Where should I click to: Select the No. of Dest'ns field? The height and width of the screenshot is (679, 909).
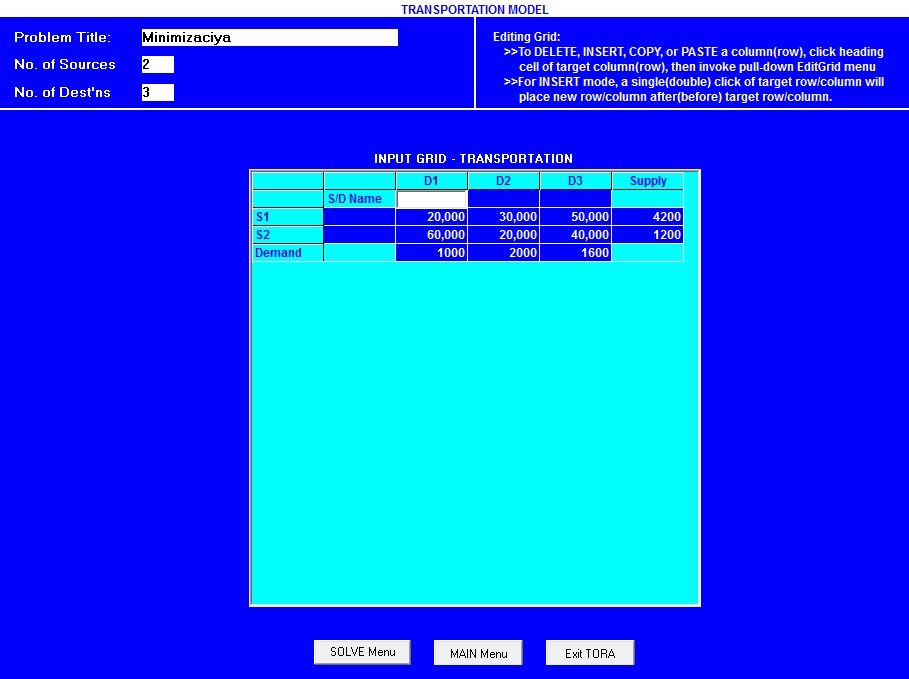[x=158, y=92]
